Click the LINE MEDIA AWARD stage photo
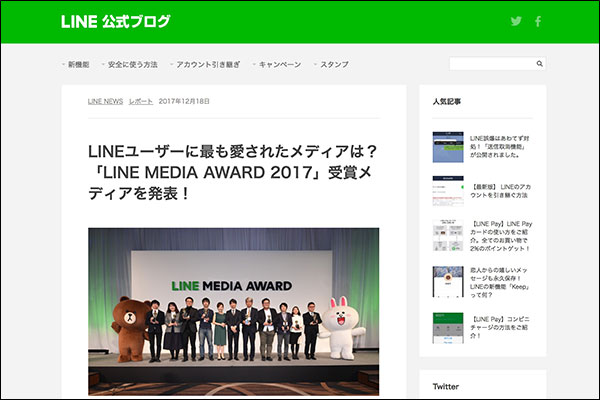This screenshot has width=600, height=400. pyautogui.click(x=233, y=310)
